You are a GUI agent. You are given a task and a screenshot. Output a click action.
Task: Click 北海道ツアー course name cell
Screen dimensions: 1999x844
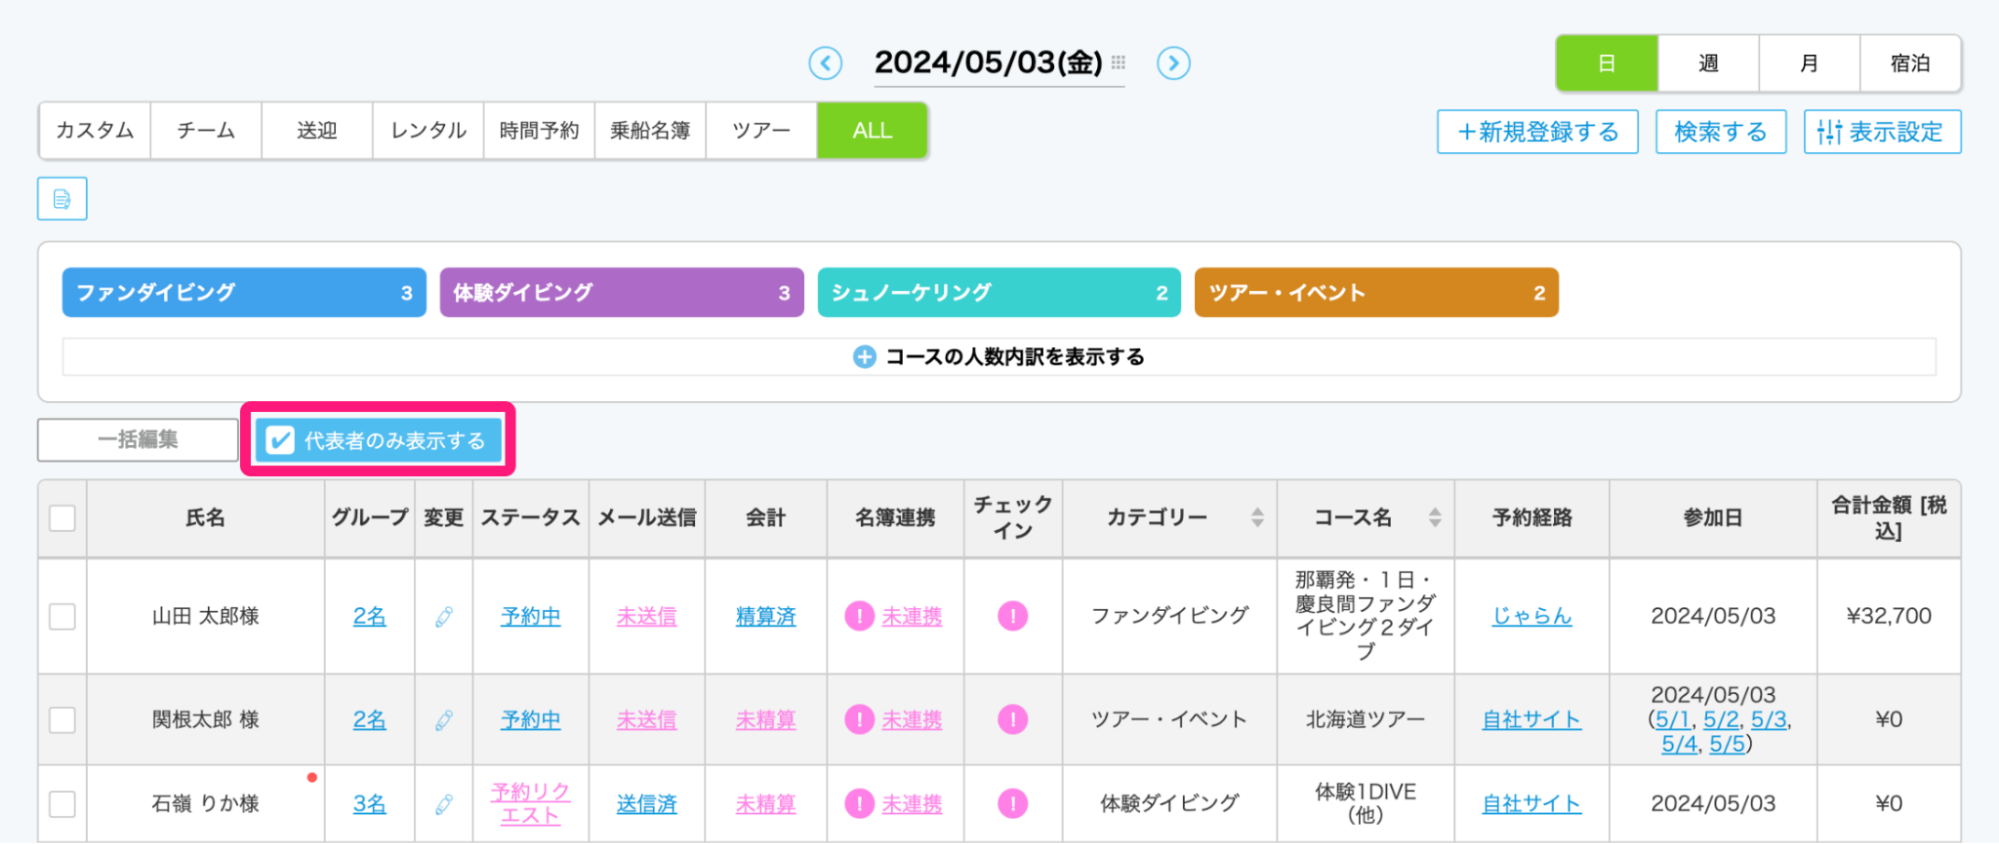point(1366,719)
